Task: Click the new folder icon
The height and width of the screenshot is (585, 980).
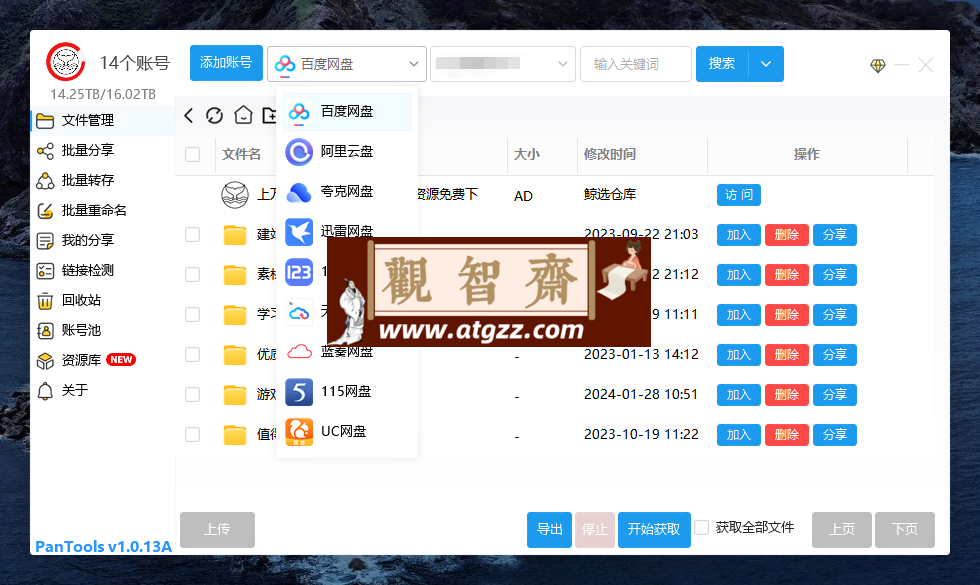Action: click(x=269, y=115)
